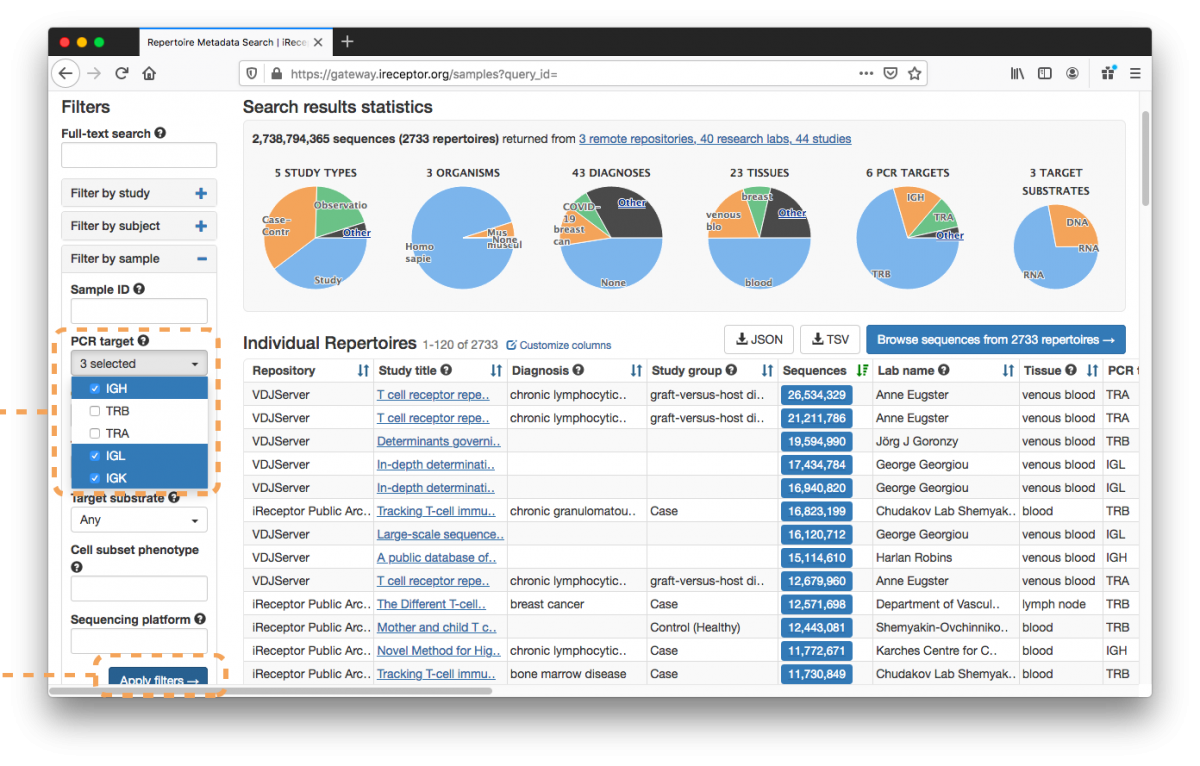Click the Diagnosis column help icon
The height and width of the screenshot is (766, 1200).
click(578, 371)
